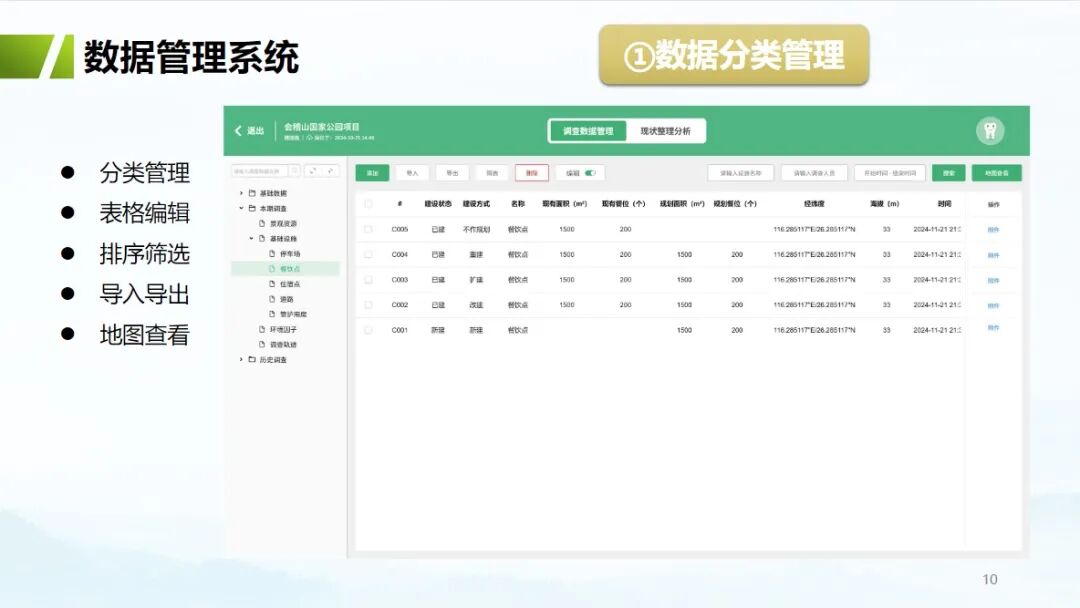Click the 导出 export button
The width and height of the screenshot is (1080, 608).
click(452, 173)
